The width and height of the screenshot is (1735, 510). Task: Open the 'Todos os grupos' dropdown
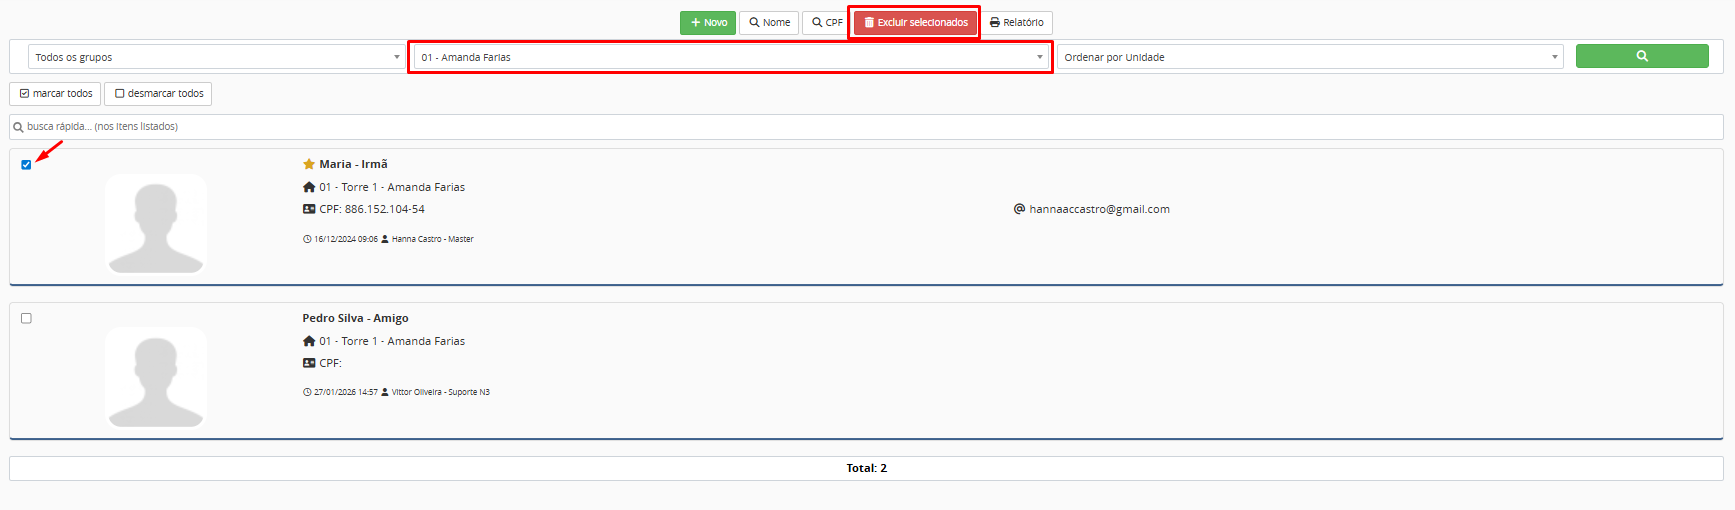[x=215, y=57]
